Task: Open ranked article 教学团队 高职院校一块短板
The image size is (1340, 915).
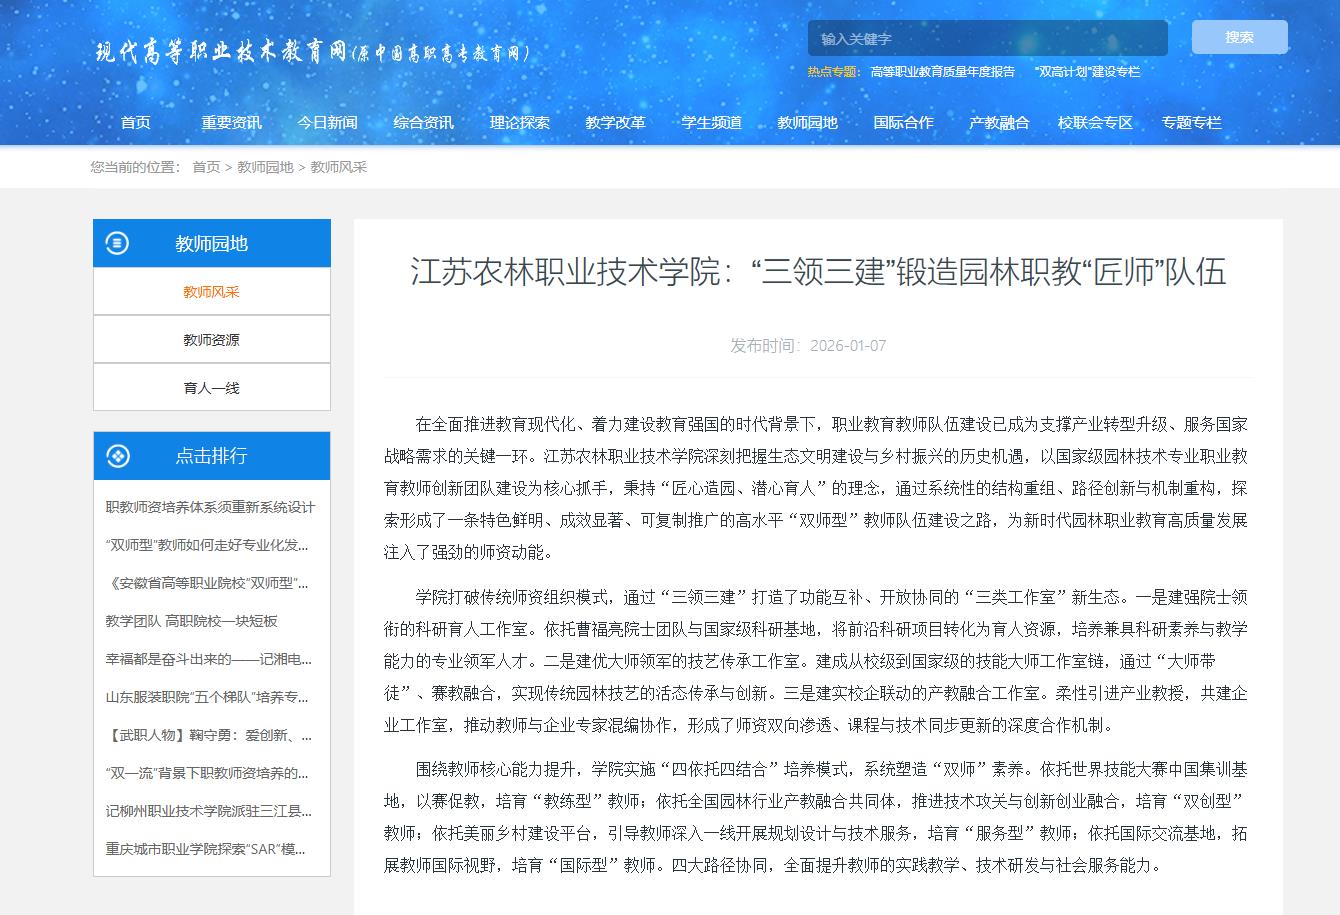Action: [x=191, y=621]
